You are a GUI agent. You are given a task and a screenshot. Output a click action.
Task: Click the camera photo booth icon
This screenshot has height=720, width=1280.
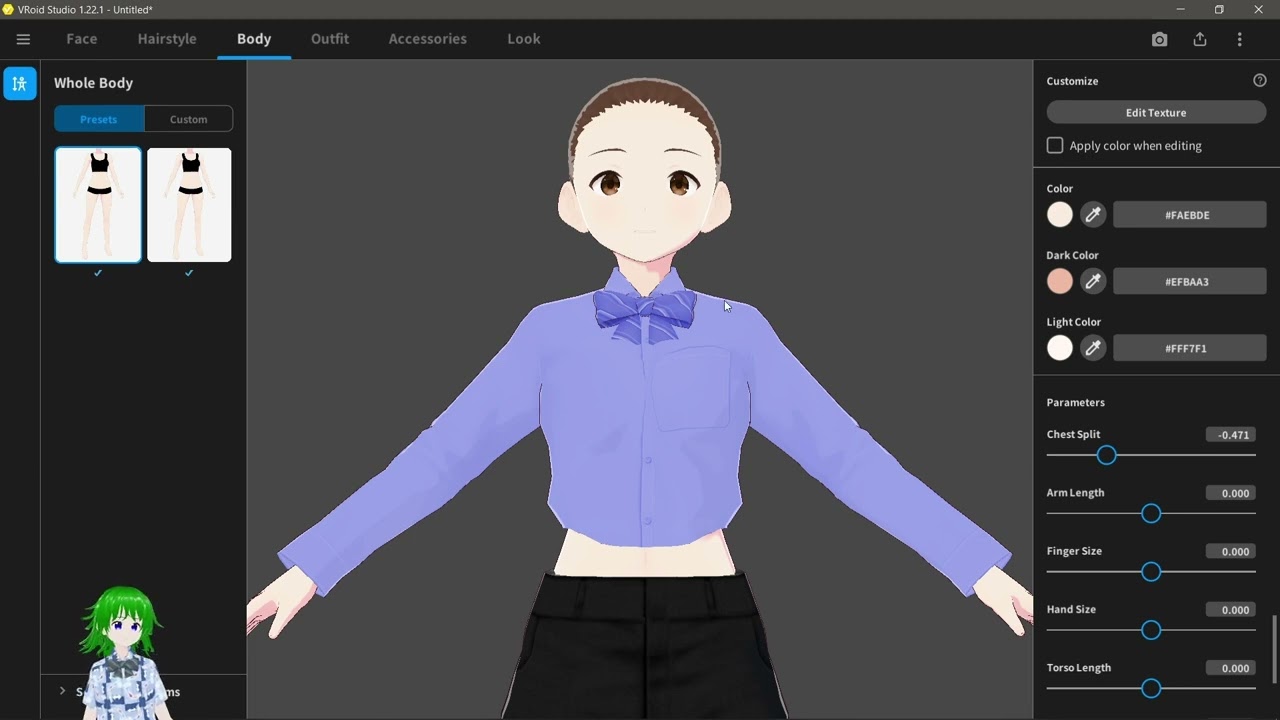click(1159, 39)
